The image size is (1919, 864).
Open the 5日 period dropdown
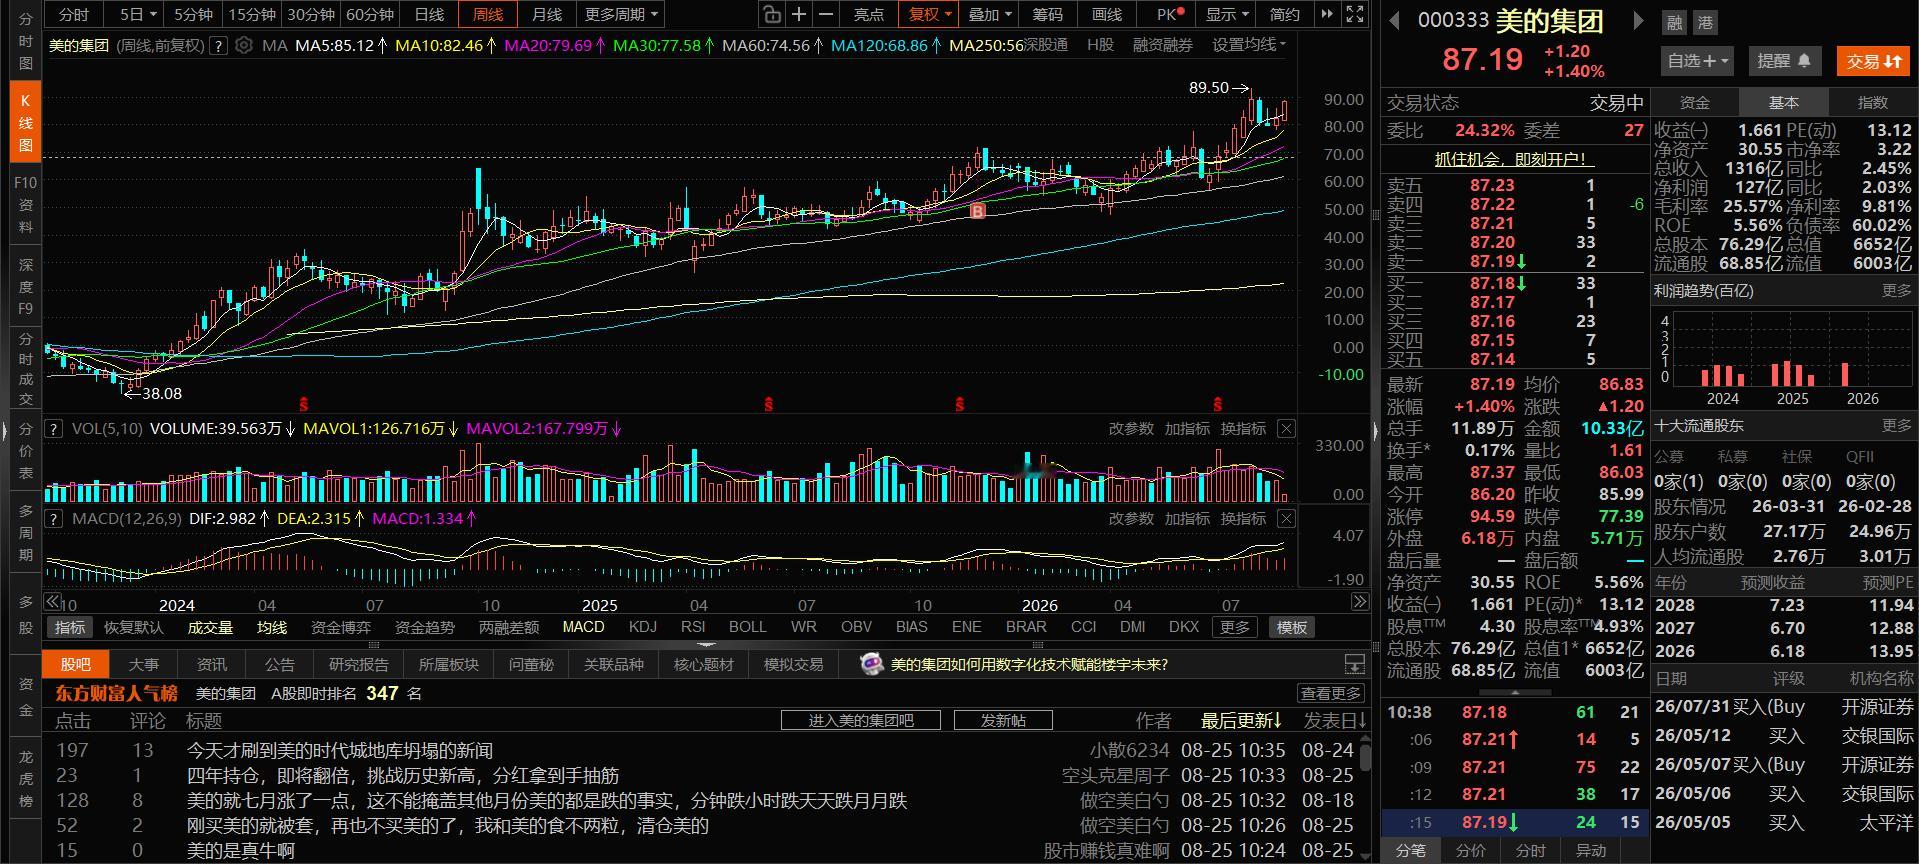point(138,15)
